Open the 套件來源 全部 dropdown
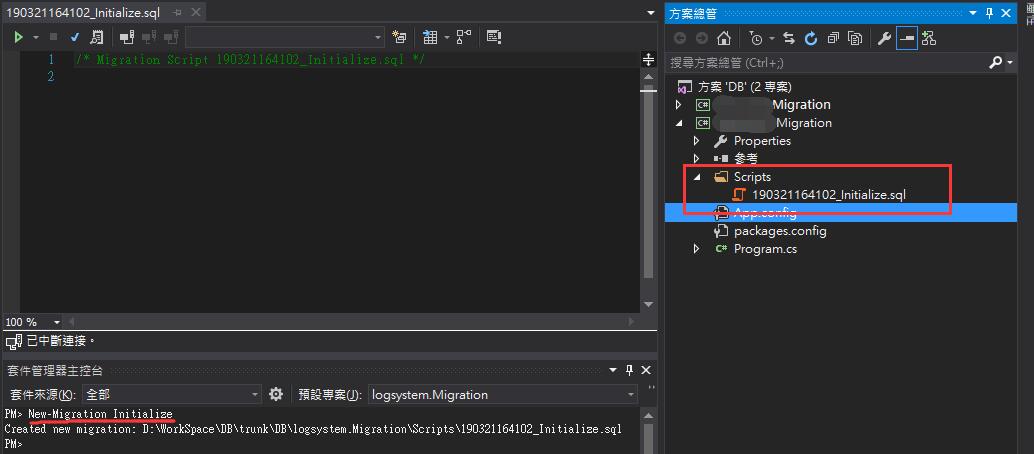The width and height of the screenshot is (1034, 454). 171,395
